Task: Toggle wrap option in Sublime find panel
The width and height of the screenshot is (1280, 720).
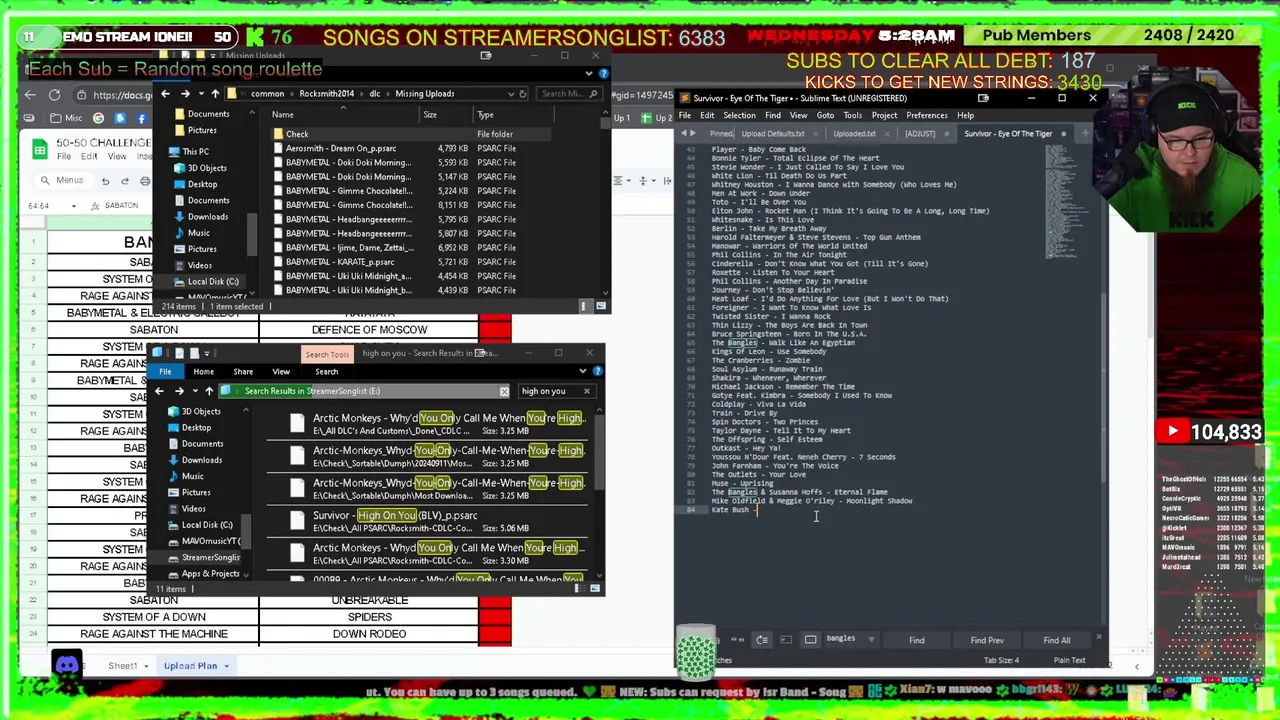Action: (x=762, y=640)
